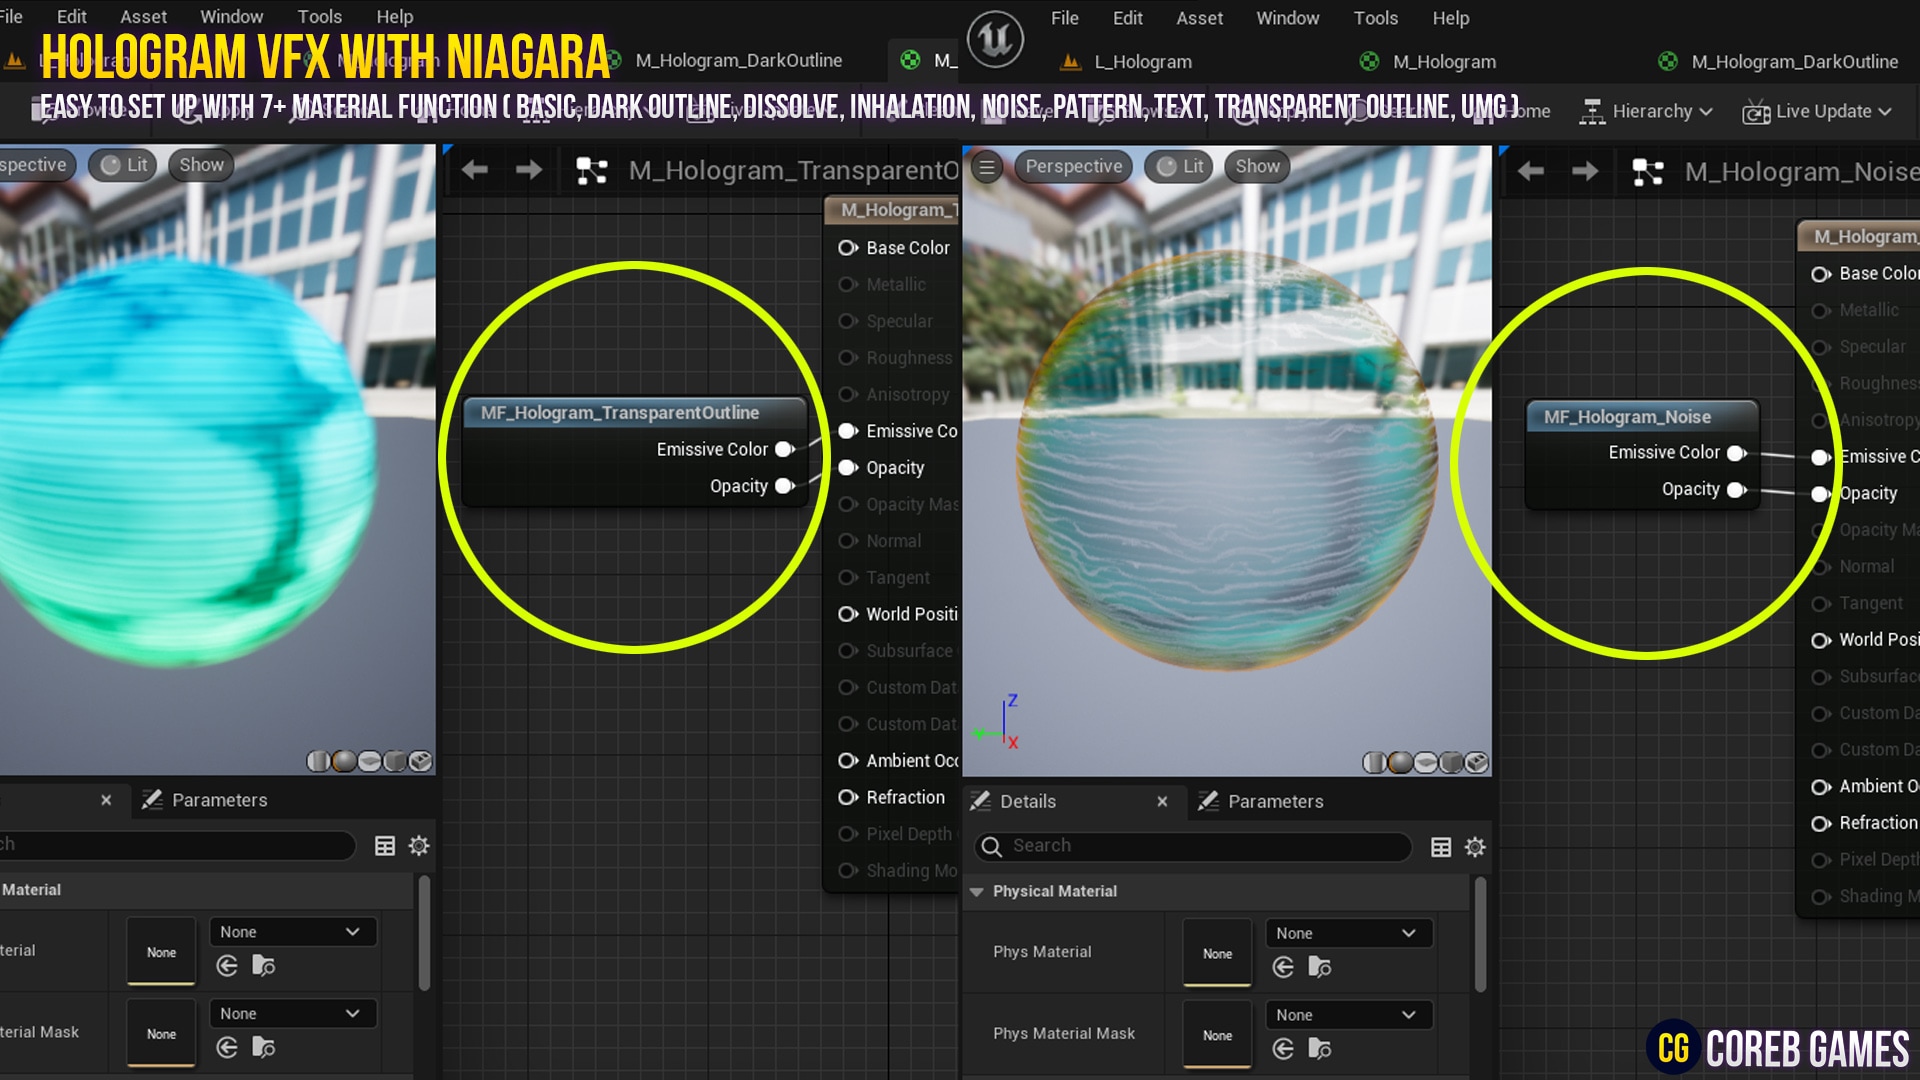The image size is (1920, 1080).
Task: Open Asset menu in right window
Action: [x=1199, y=18]
